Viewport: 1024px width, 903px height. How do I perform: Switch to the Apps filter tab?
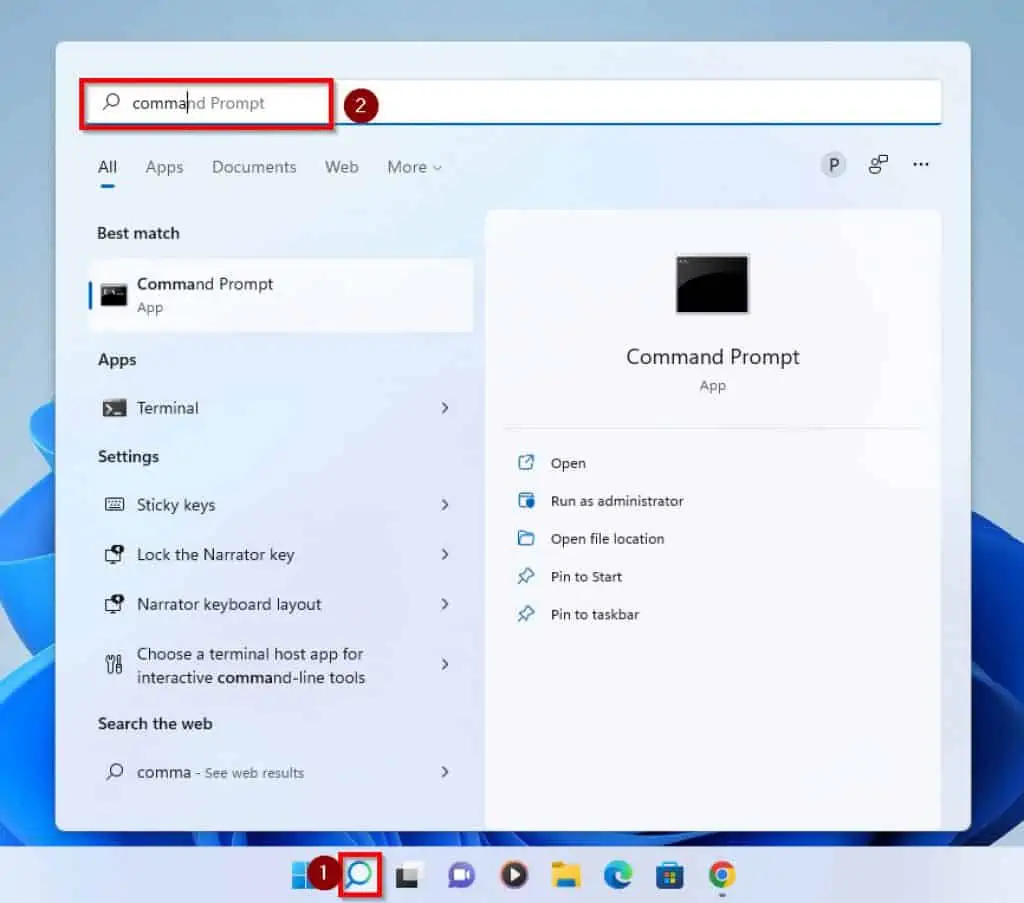(x=165, y=167)
